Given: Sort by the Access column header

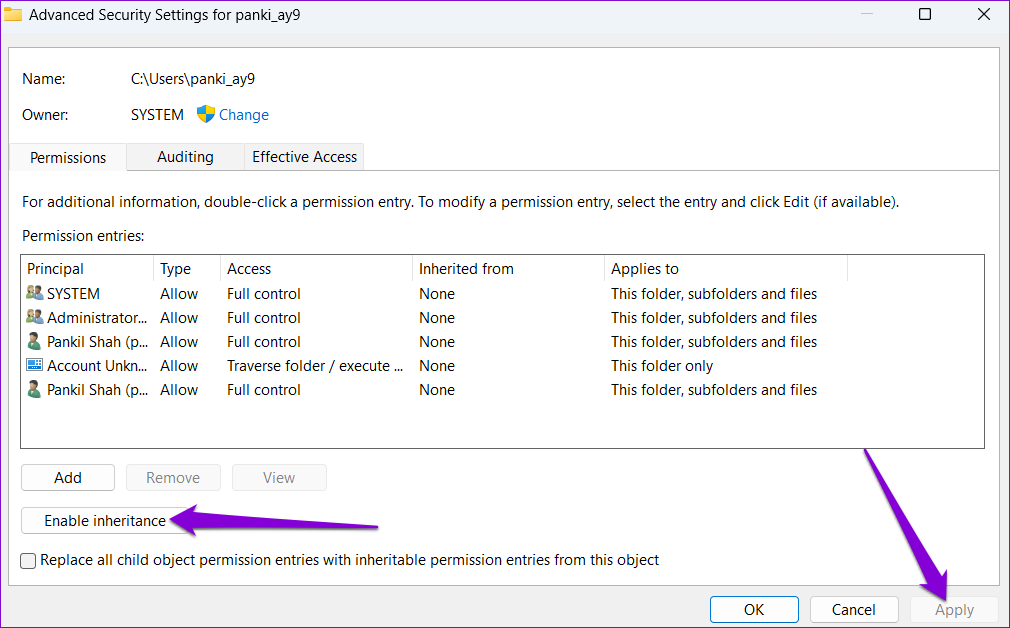Looking at the screenshot, I should (x=316, y=269).
